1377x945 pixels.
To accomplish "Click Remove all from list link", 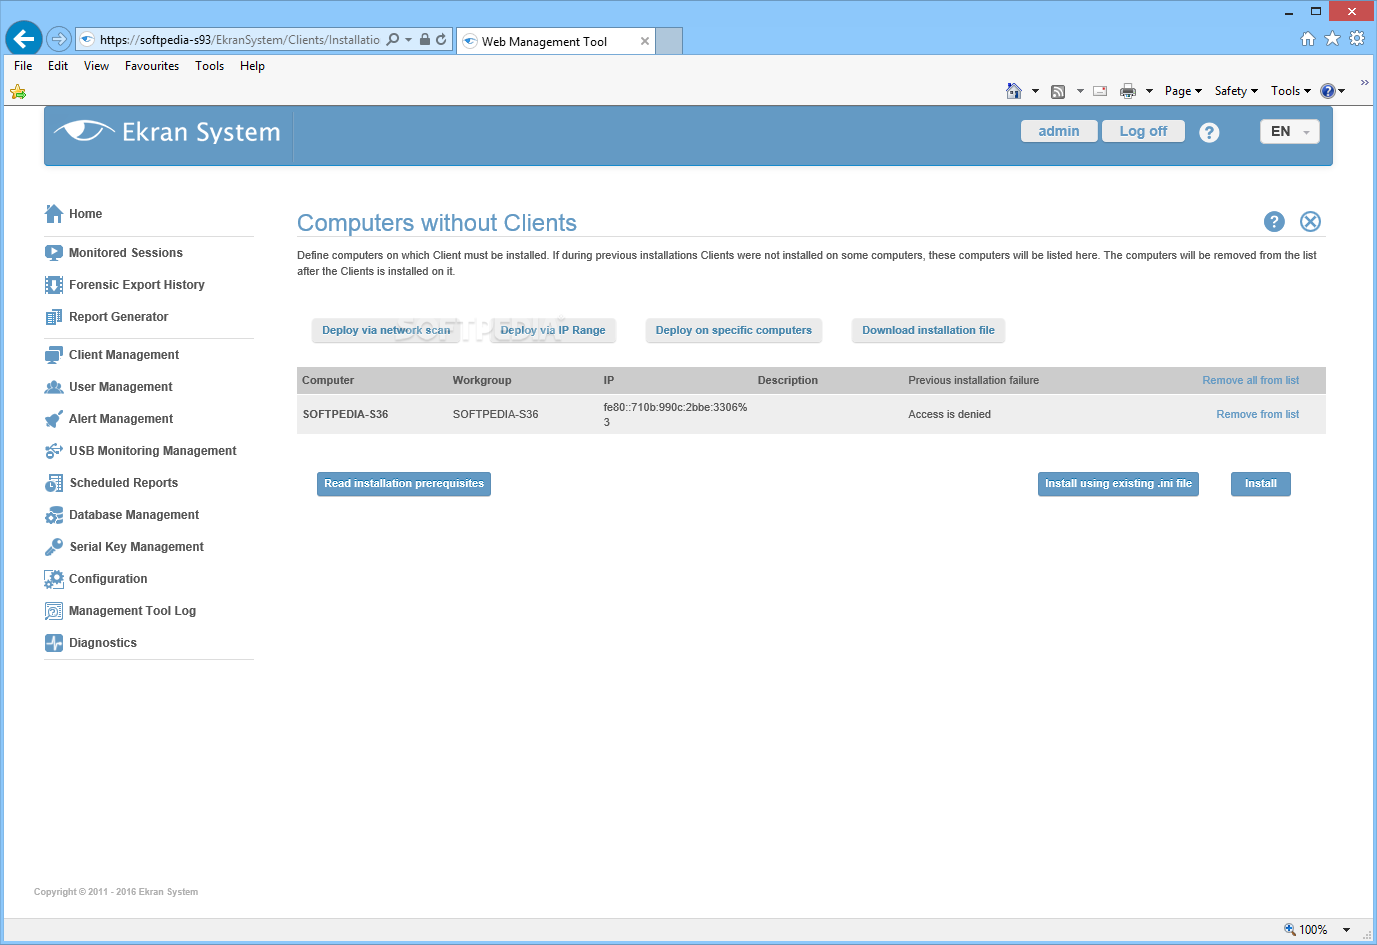I will click(1250, 380).
